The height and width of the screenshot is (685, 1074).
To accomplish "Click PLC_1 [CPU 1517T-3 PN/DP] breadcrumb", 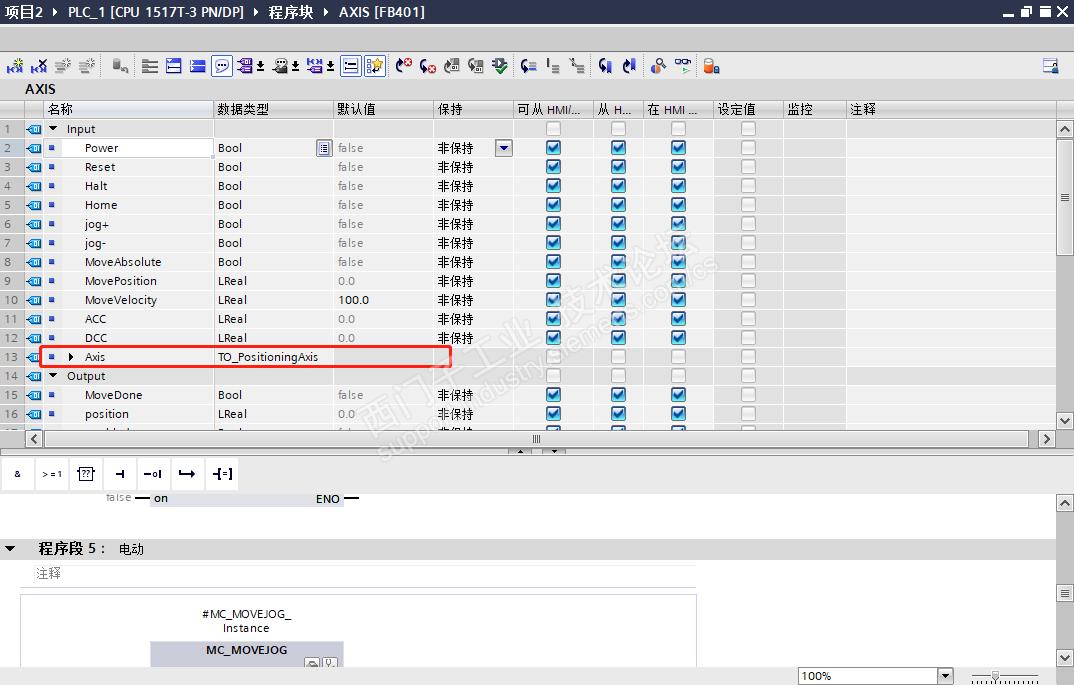I will (x=155, y=12).
